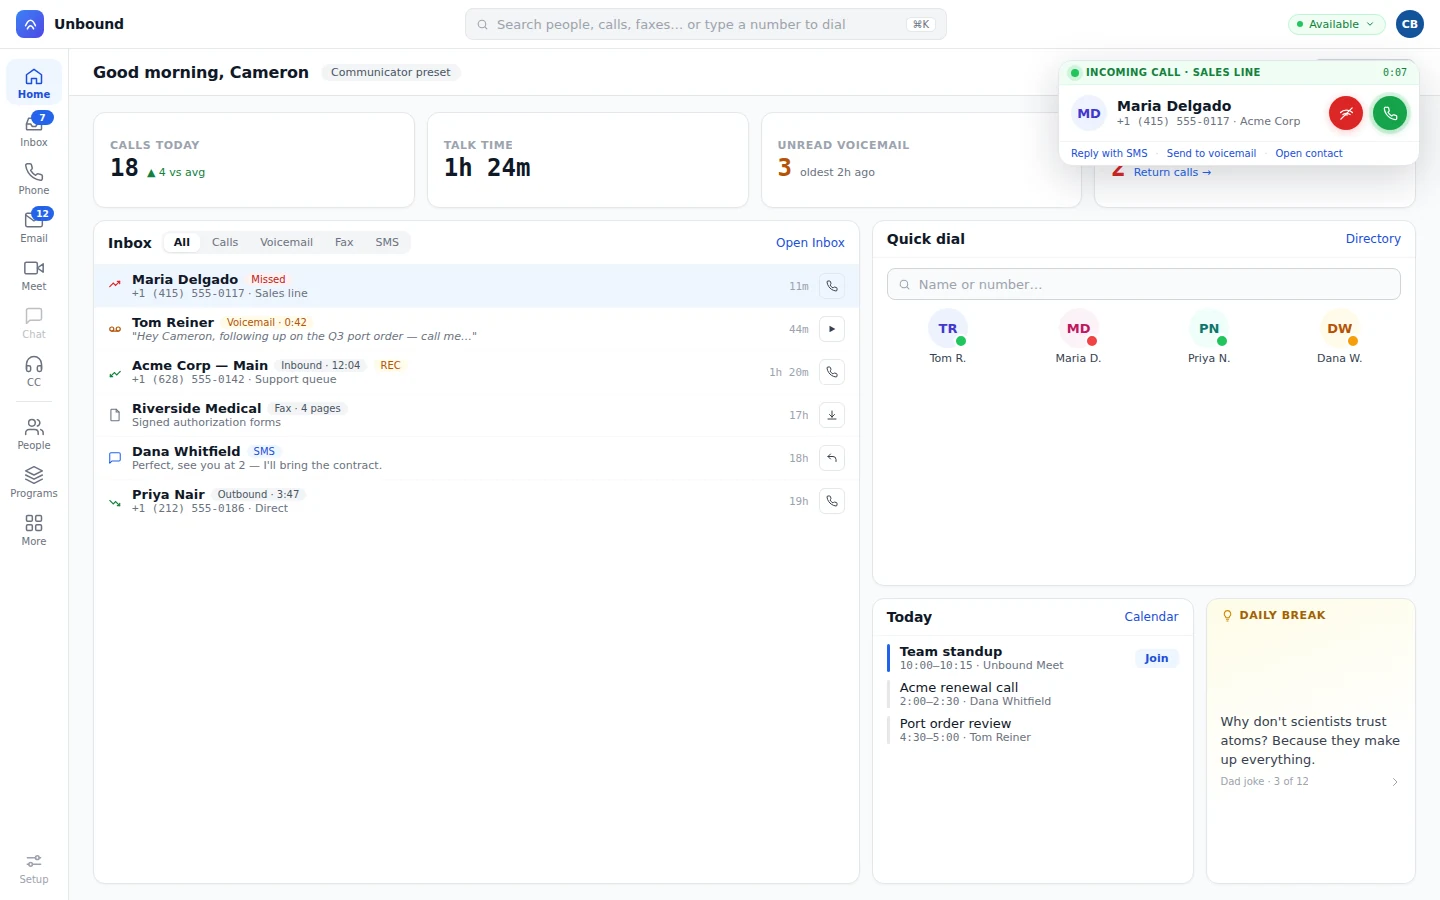Viewport: 1440px width, 900px height.
Task: Reply to Dana Whitfield's SMS
Action: (832, 458)
